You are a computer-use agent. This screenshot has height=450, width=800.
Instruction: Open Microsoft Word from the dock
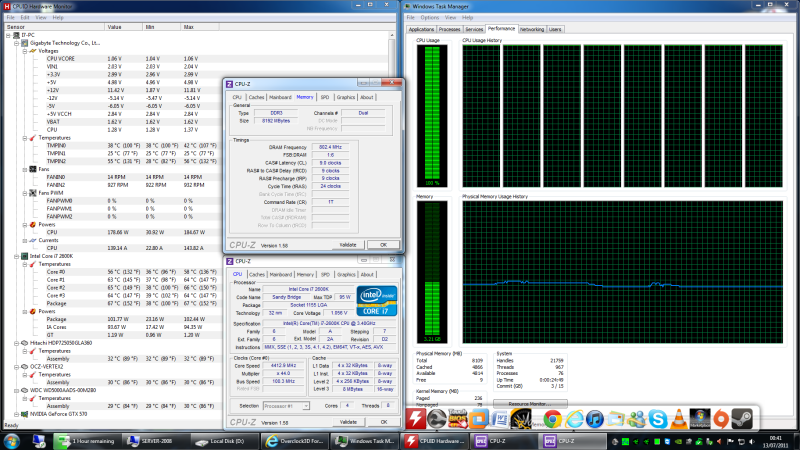[x=499, y=419]
